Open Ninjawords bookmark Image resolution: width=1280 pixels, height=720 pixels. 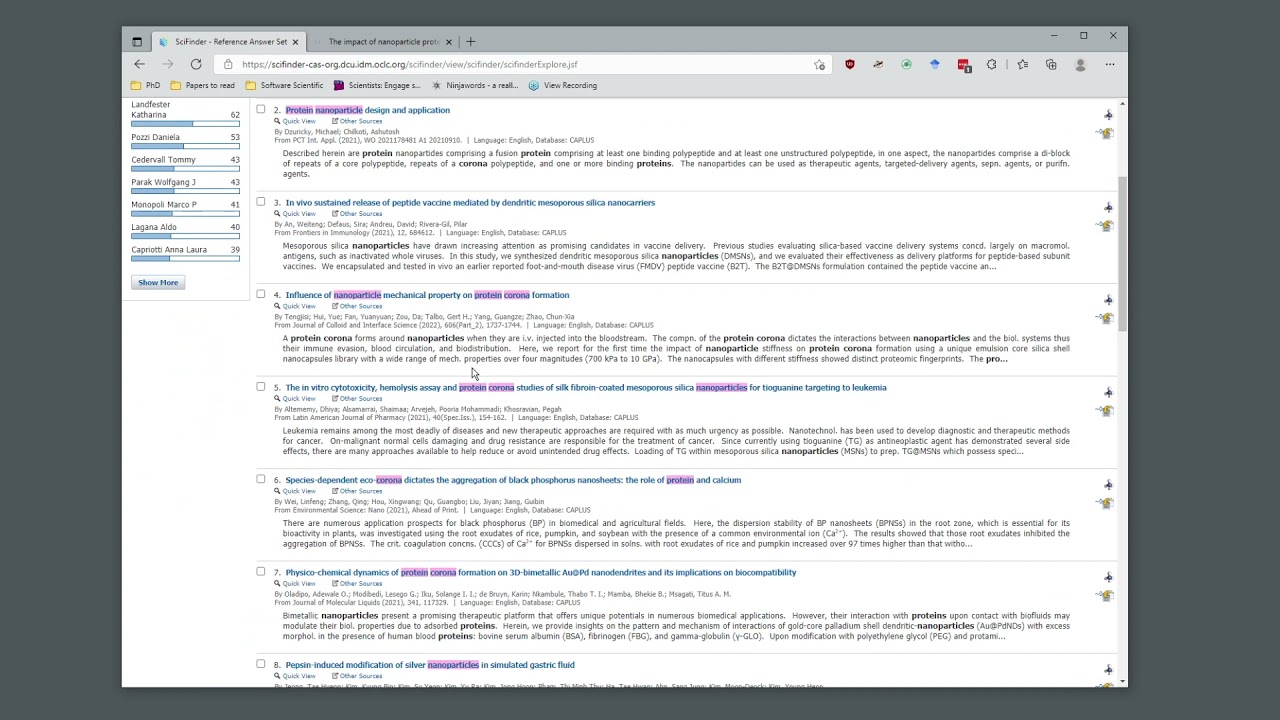coord(475,86)
